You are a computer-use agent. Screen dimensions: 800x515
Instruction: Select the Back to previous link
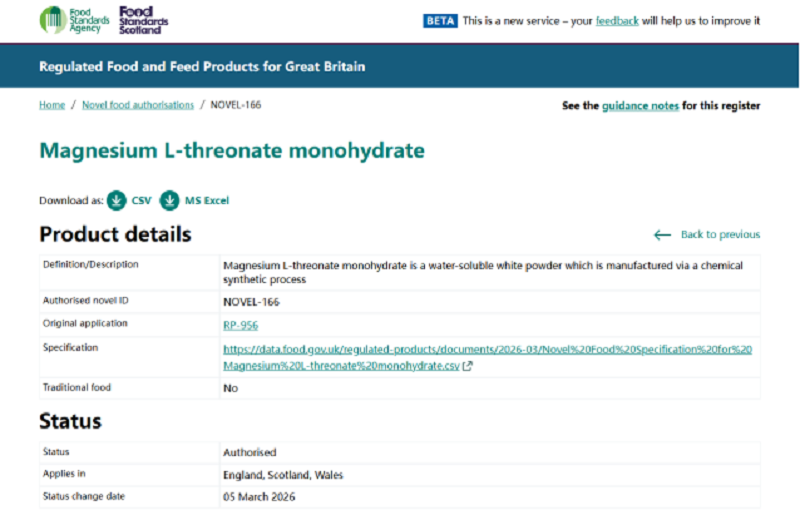click(720, 235)
